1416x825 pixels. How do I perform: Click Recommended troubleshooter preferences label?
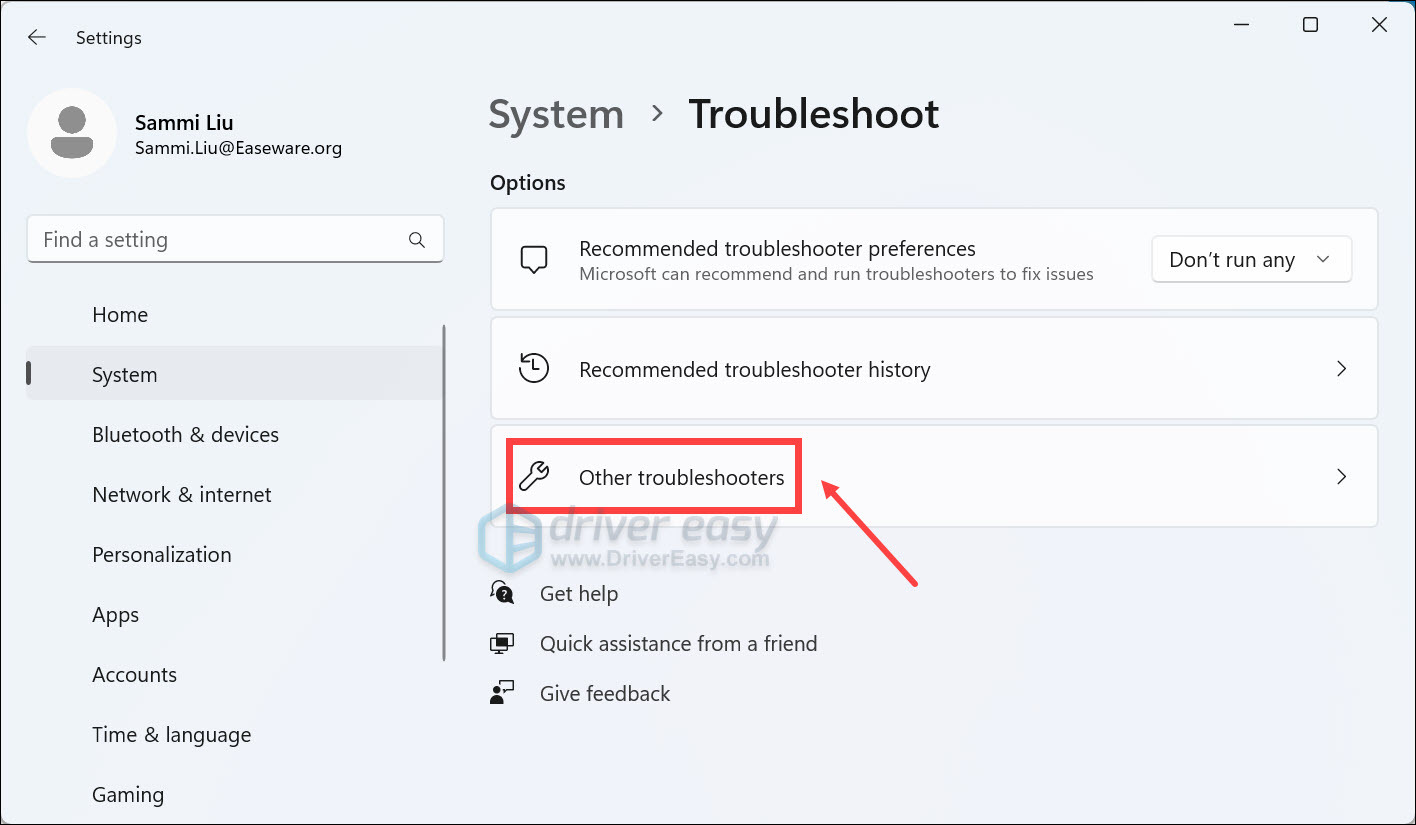click(x=777, y=249)
